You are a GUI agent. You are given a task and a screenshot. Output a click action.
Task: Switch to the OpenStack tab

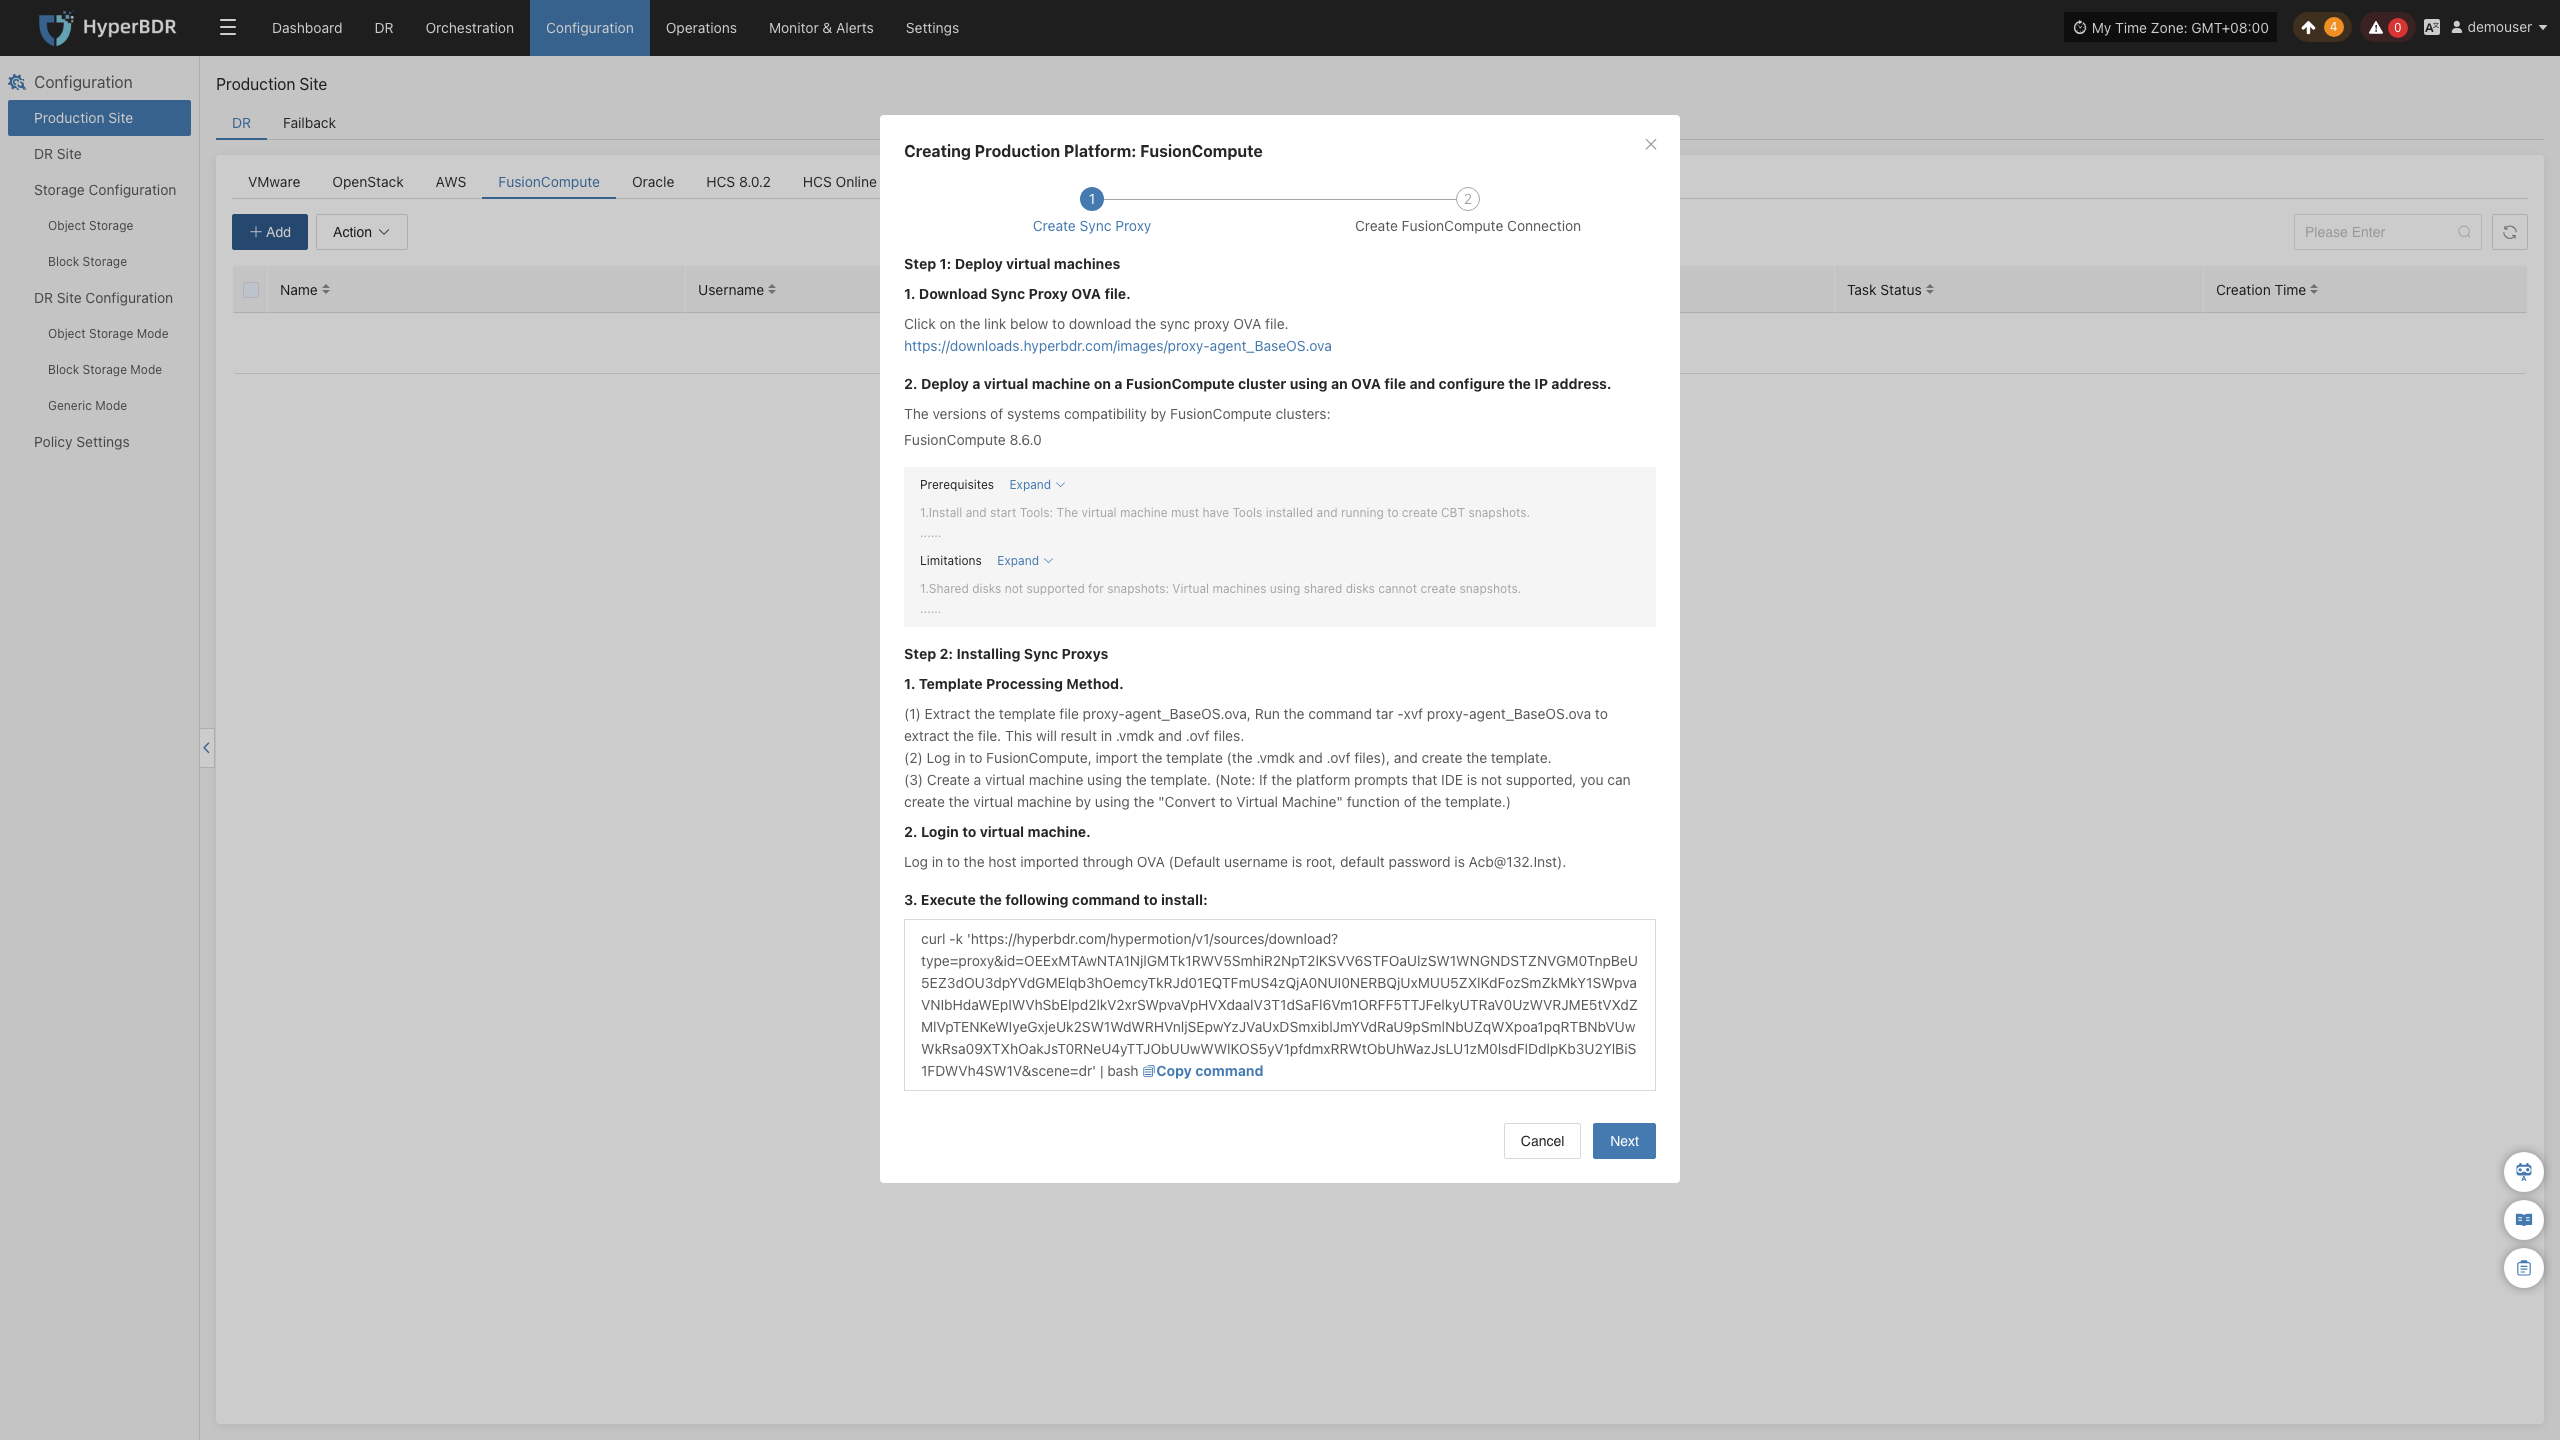pos(368,182)
